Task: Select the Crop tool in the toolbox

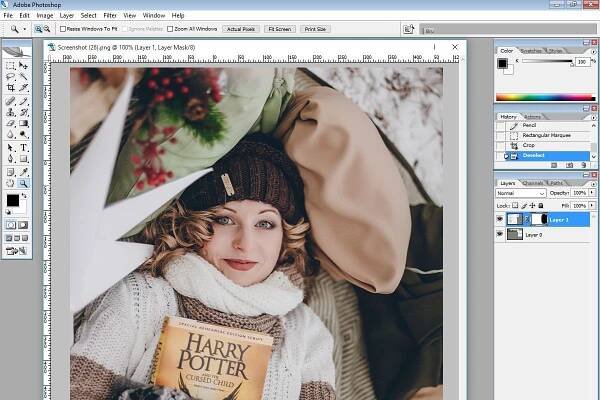Action: (x=11, y=88)
